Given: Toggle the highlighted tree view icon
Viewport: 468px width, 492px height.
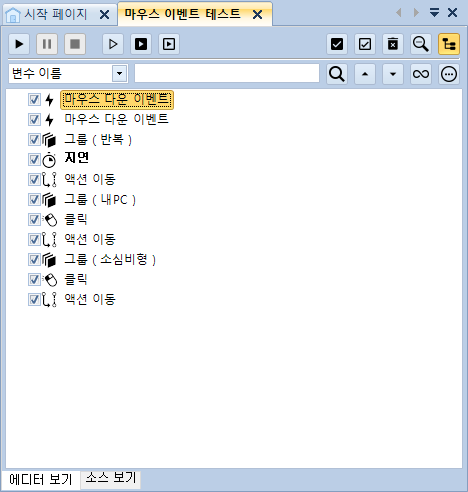Looking at the screenshot, I should click(x=449, y=44).
